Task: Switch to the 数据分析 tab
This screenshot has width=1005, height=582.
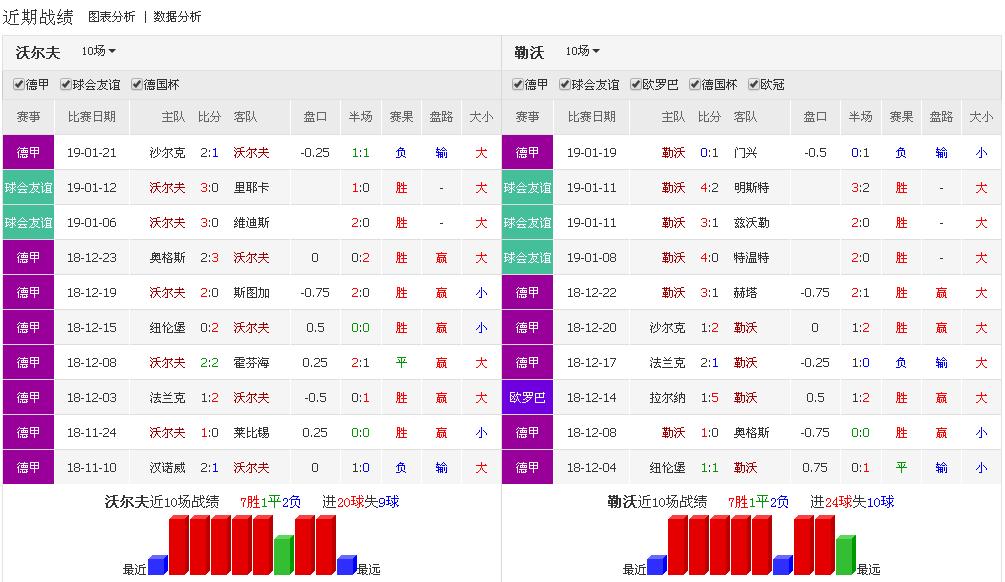Action: (x=177, y=17)
